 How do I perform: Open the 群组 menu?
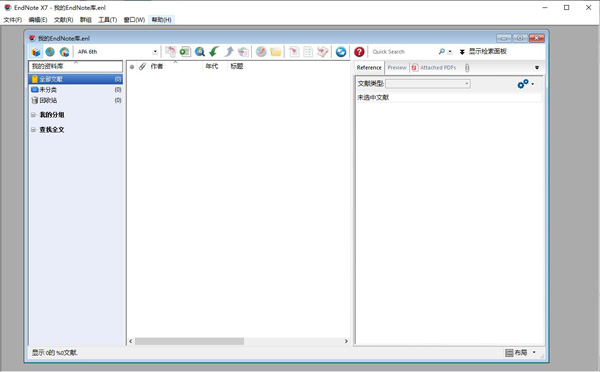tap(86, 20)
